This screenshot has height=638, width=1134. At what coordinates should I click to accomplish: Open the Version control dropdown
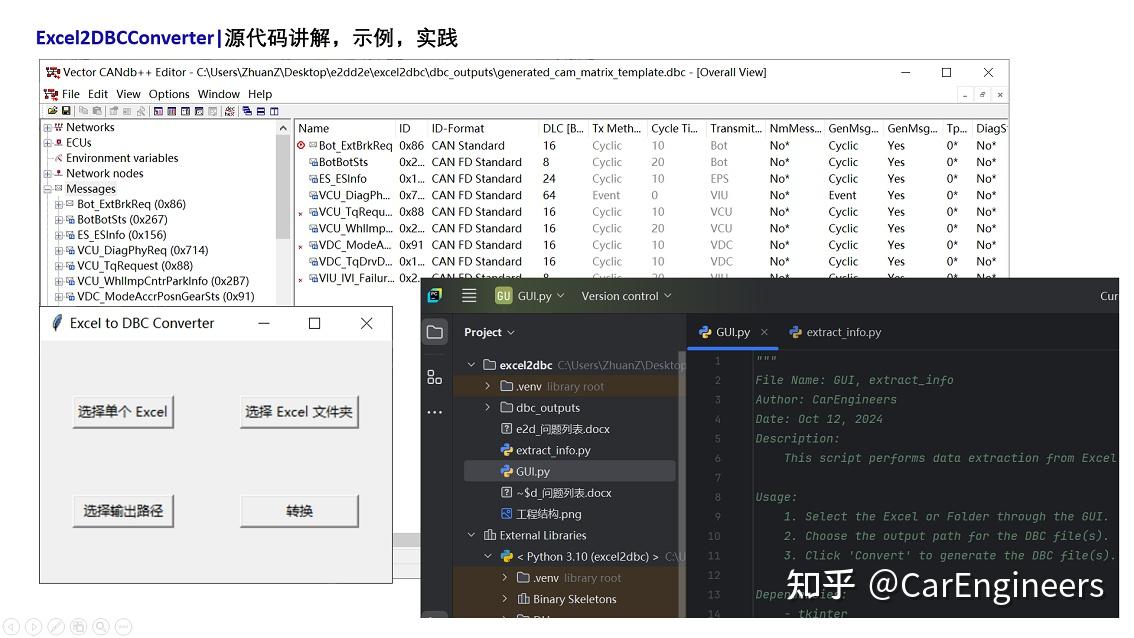point(626,295)
